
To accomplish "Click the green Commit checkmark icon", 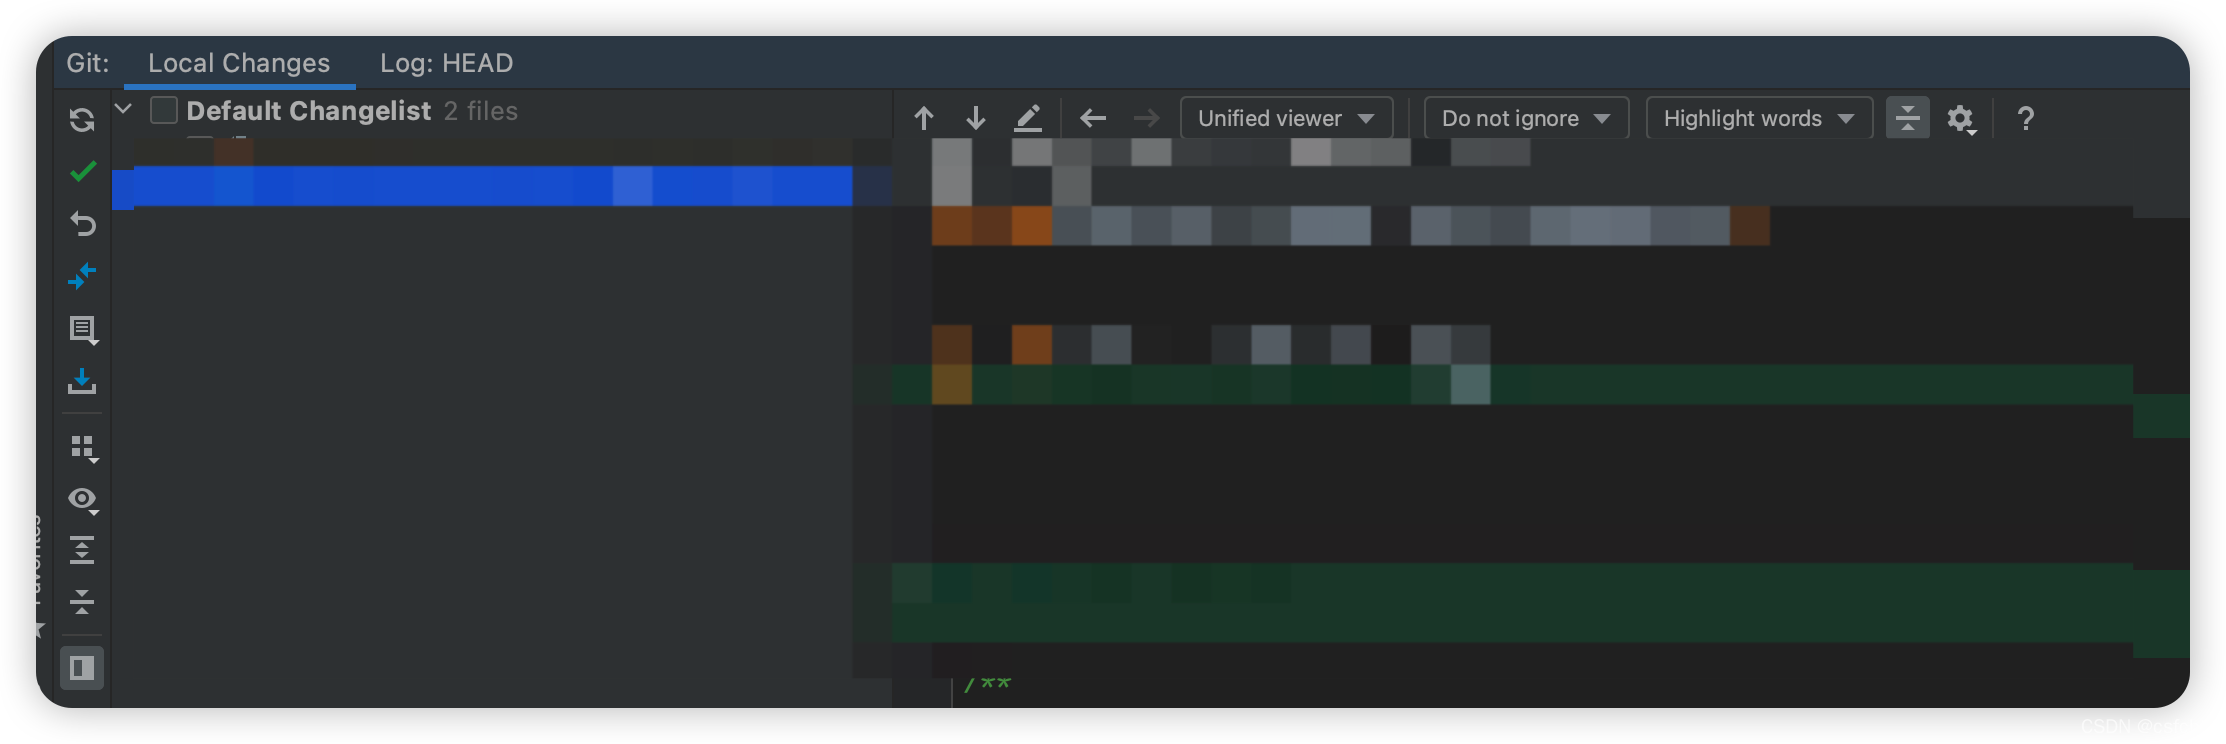I will click(x=82, y=172).
